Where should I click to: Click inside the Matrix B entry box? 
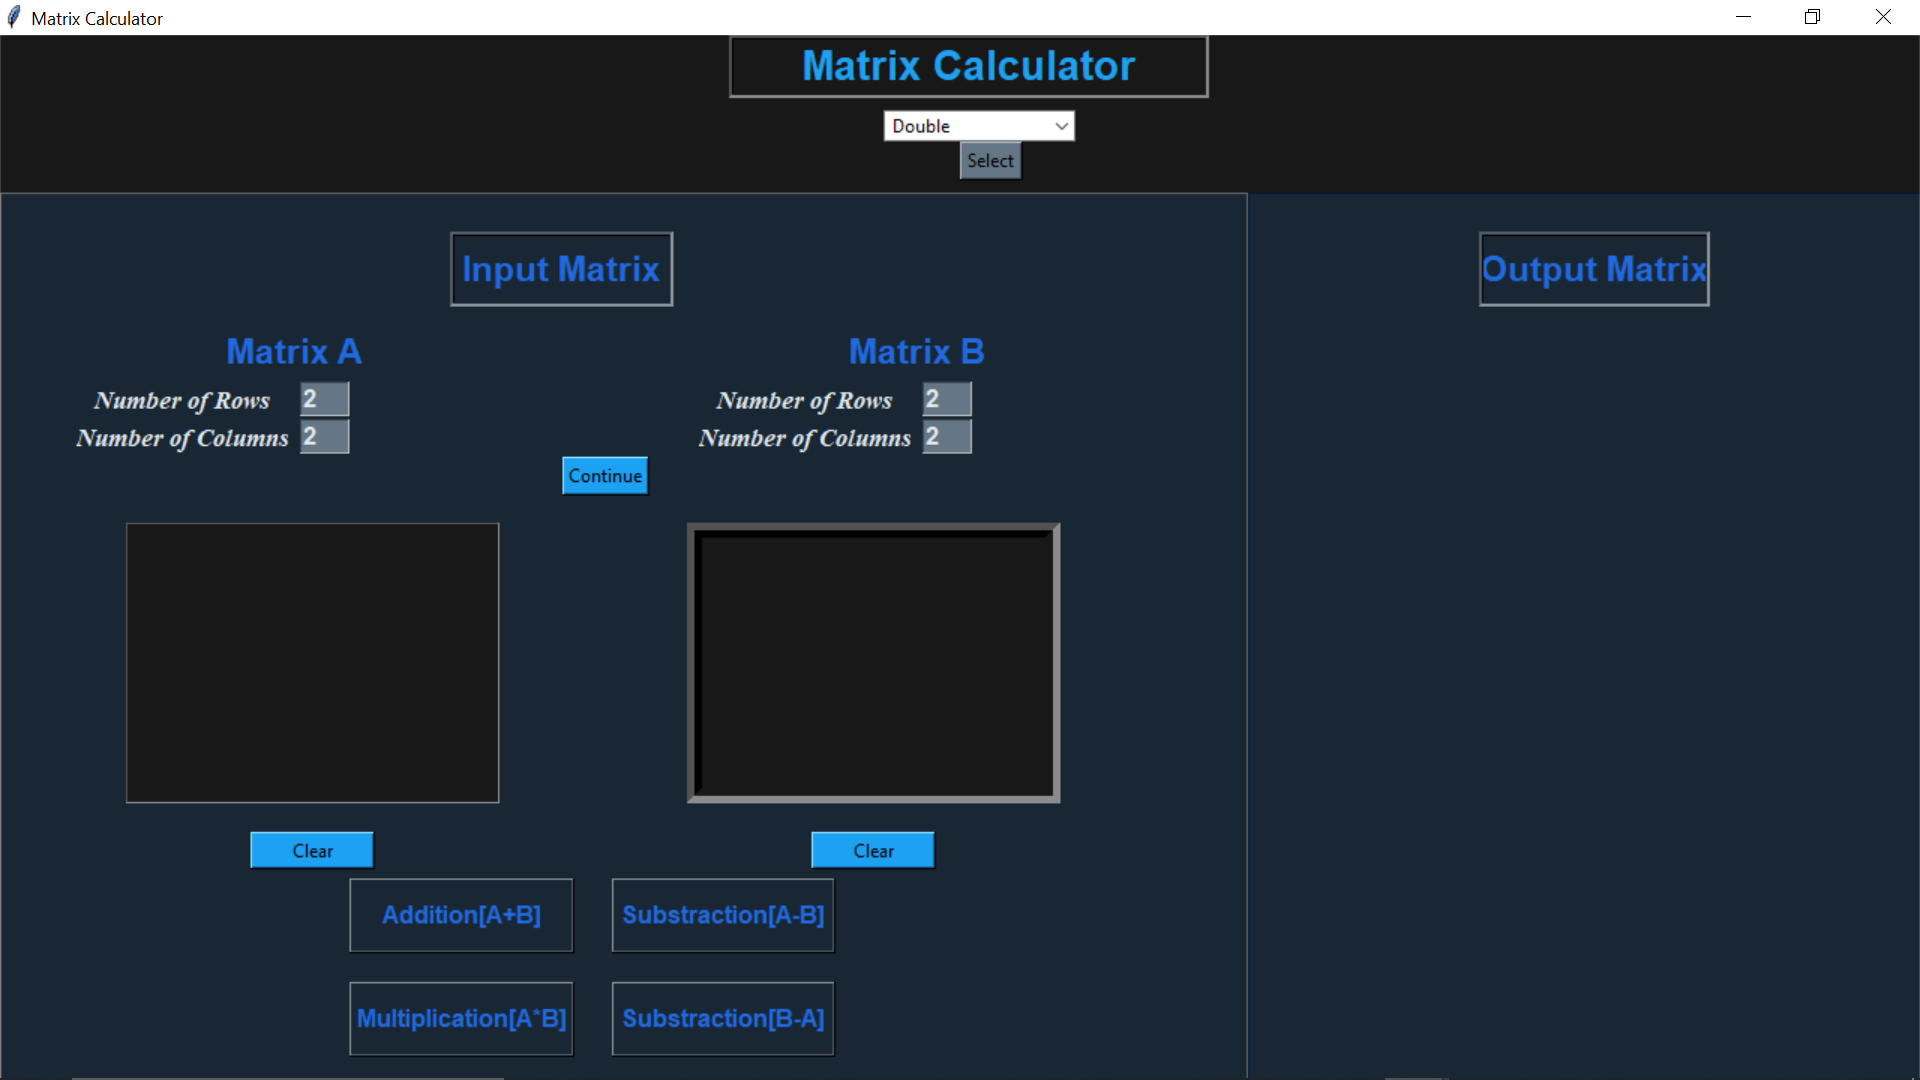(x=873, y=662)
